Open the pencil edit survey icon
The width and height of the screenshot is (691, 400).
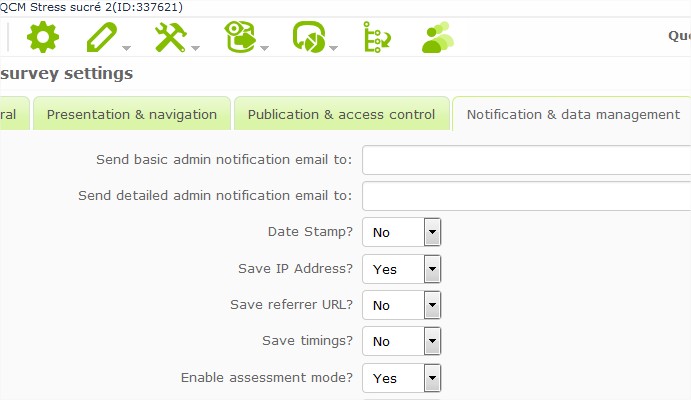tap(102, 38)
